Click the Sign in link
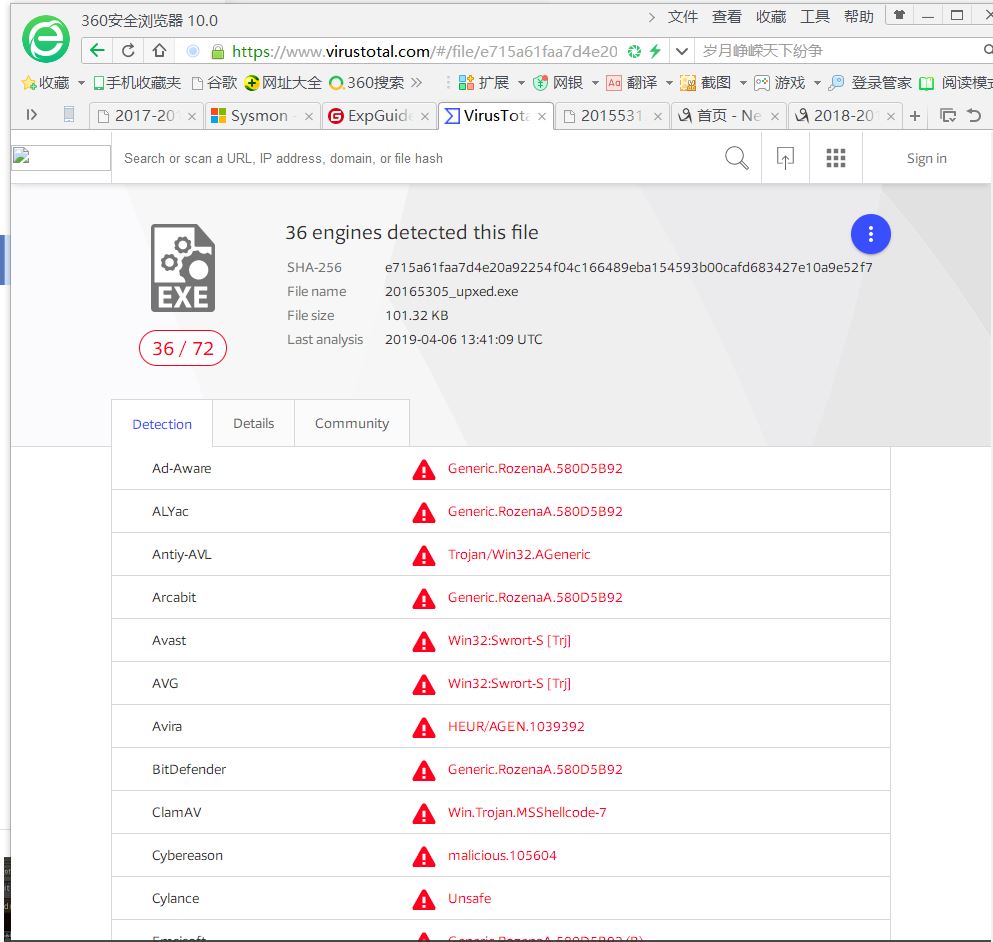993x942 pixels. 927,158
